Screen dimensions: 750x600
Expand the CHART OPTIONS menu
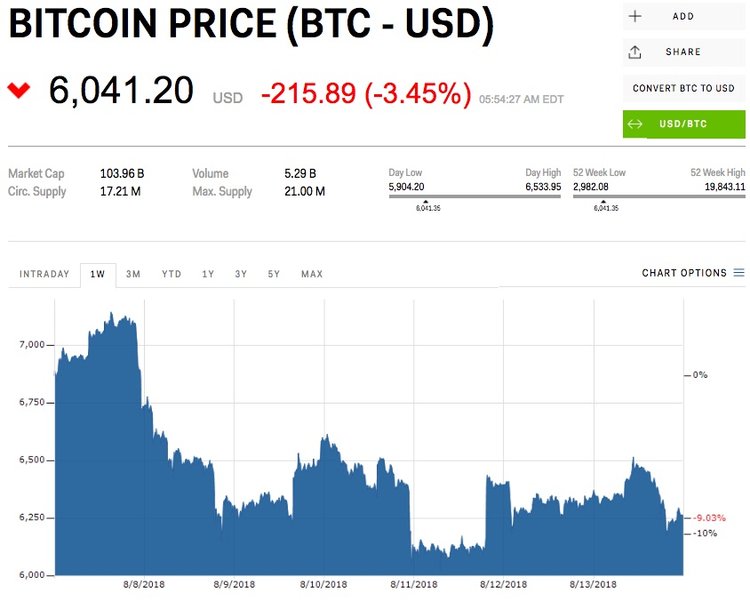(x=693, y=273)
